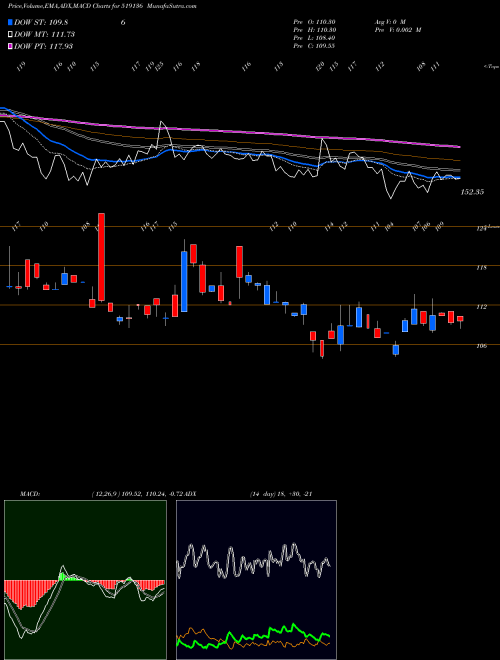Click the 'Pre H: 110.30' value

point(314,30)
